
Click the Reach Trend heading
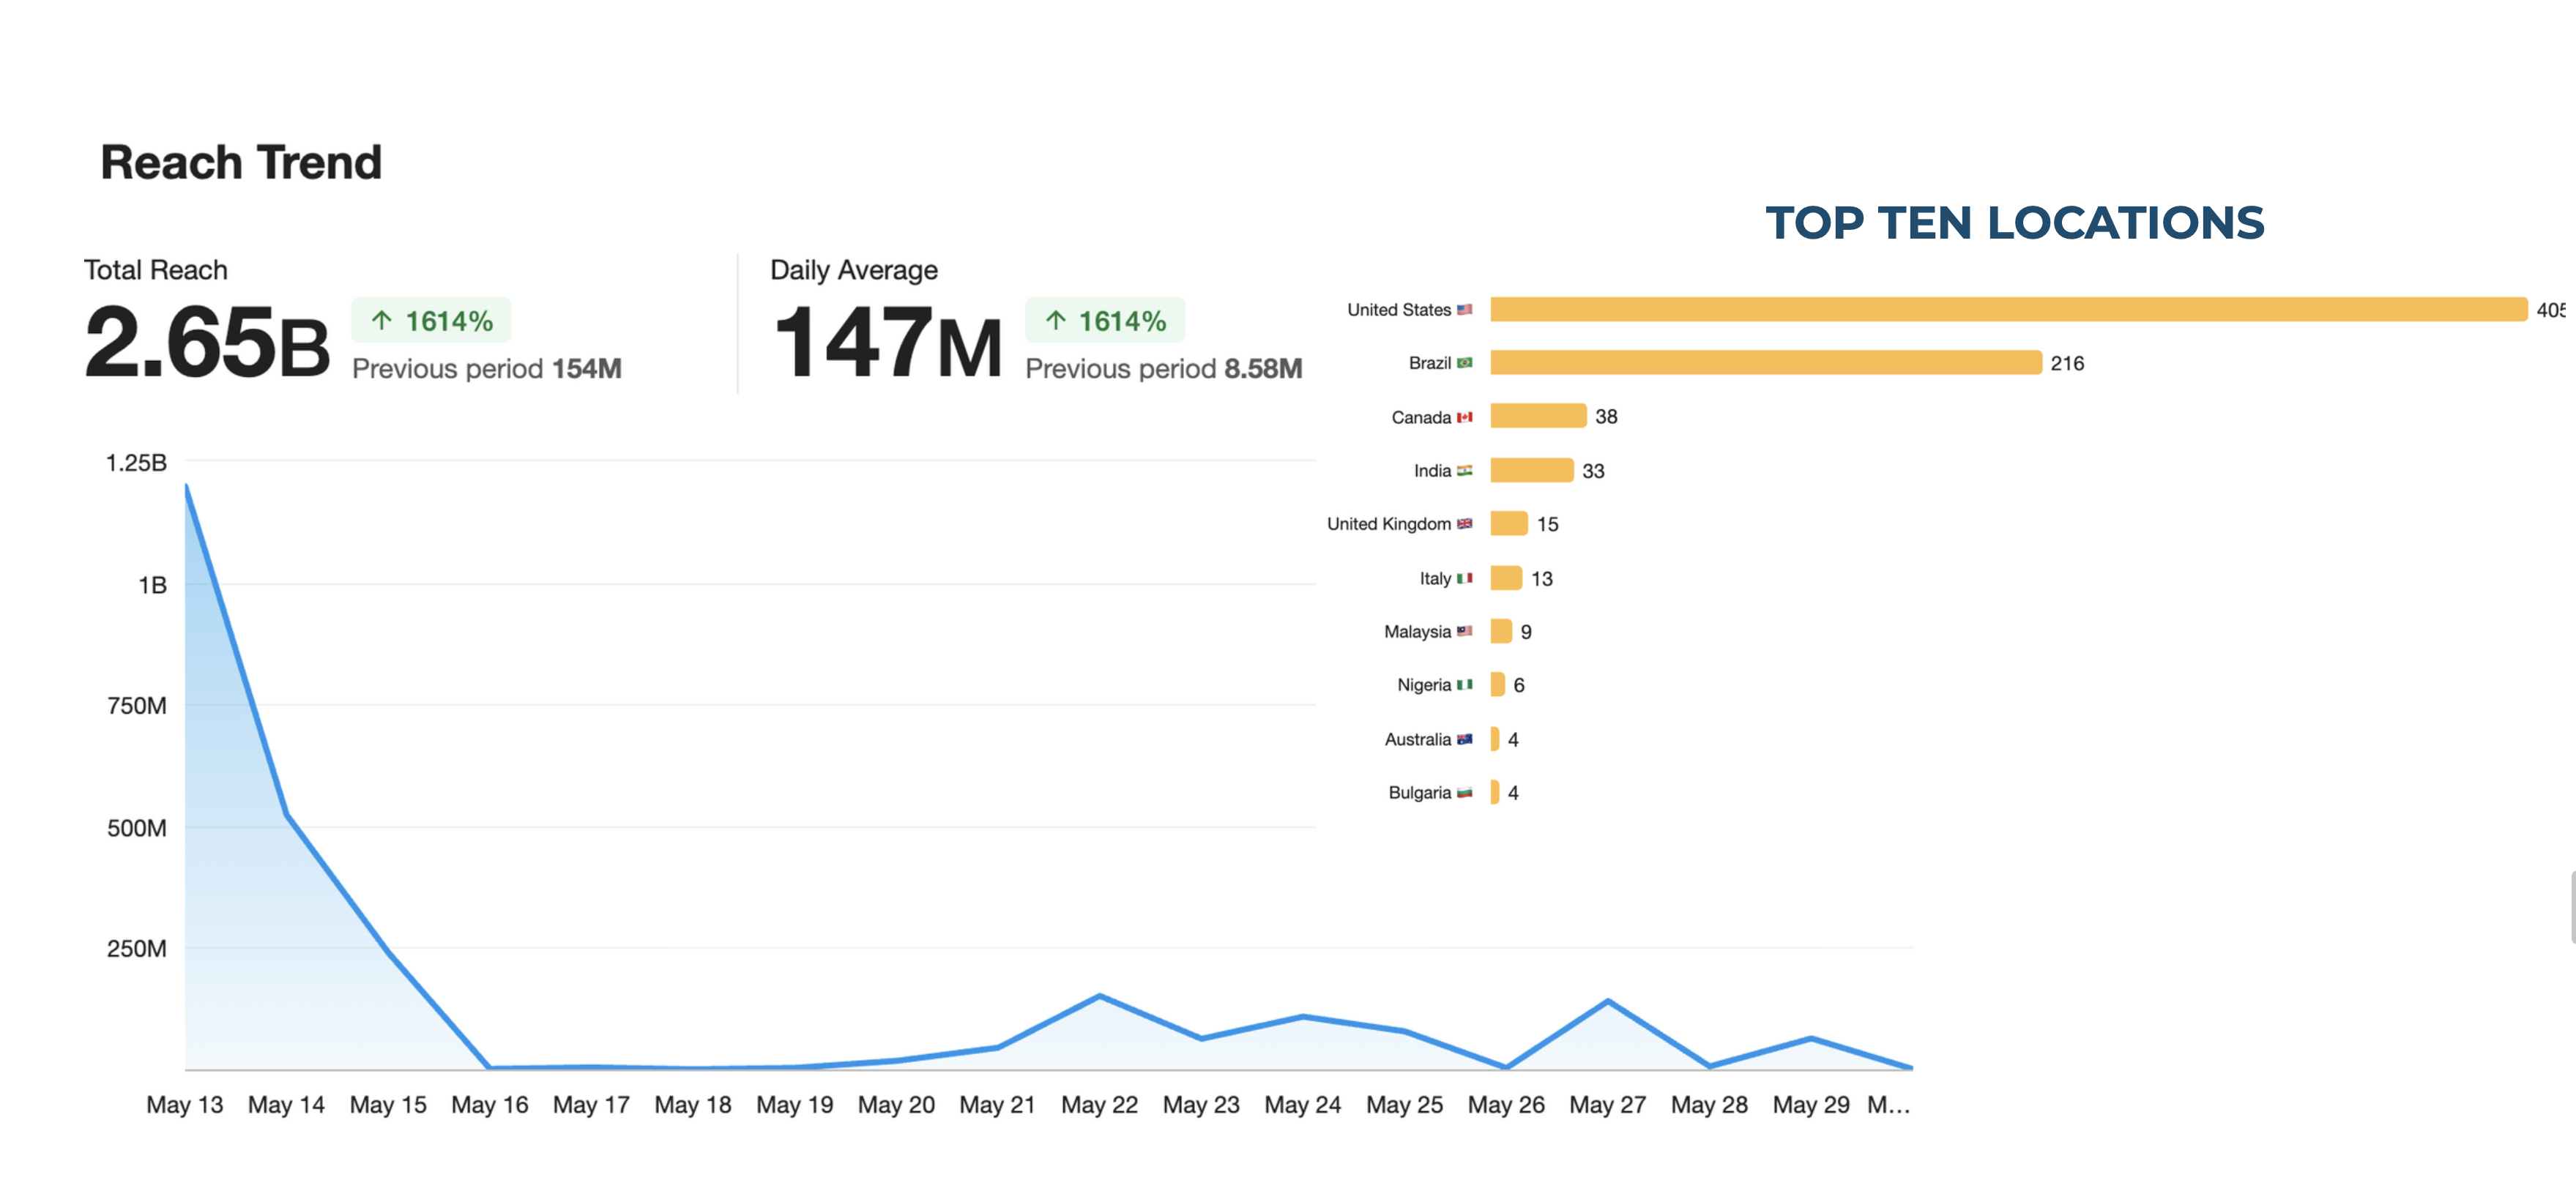point(241,162)
